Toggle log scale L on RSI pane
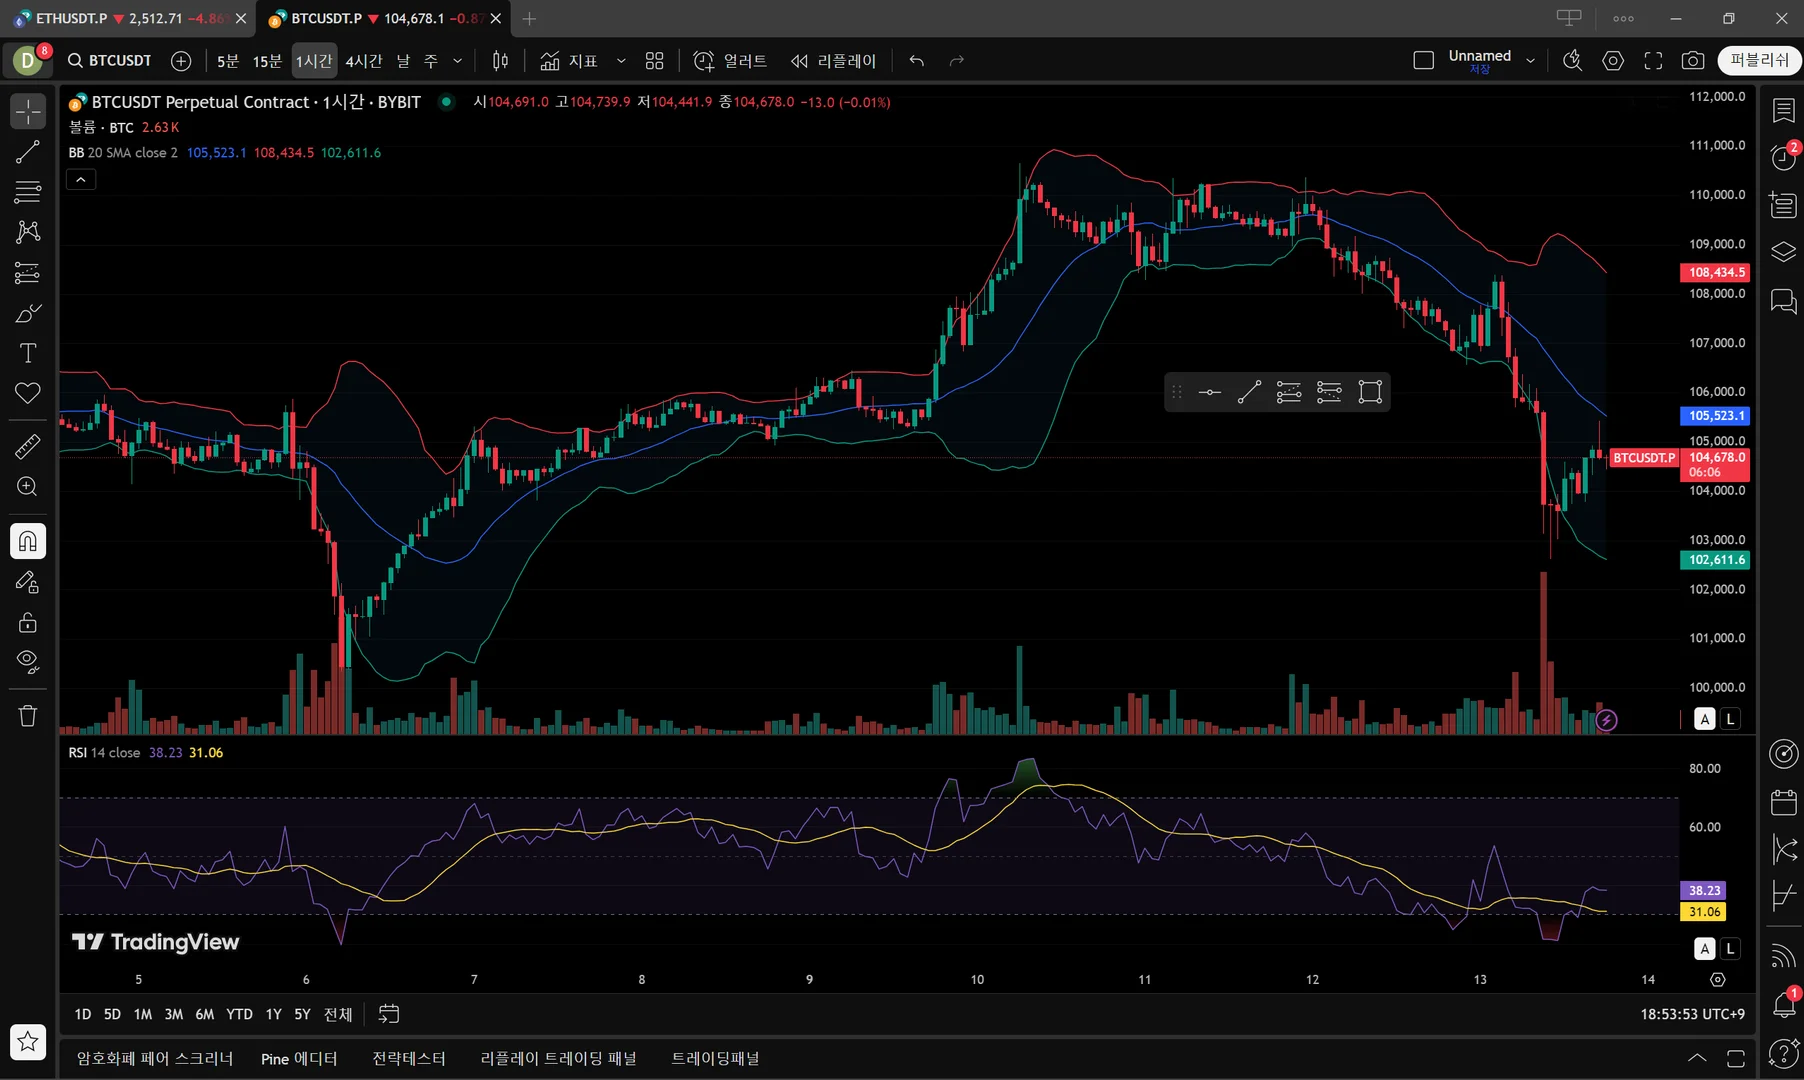Screen dimensions: 1804x1080 (1730, 948)
